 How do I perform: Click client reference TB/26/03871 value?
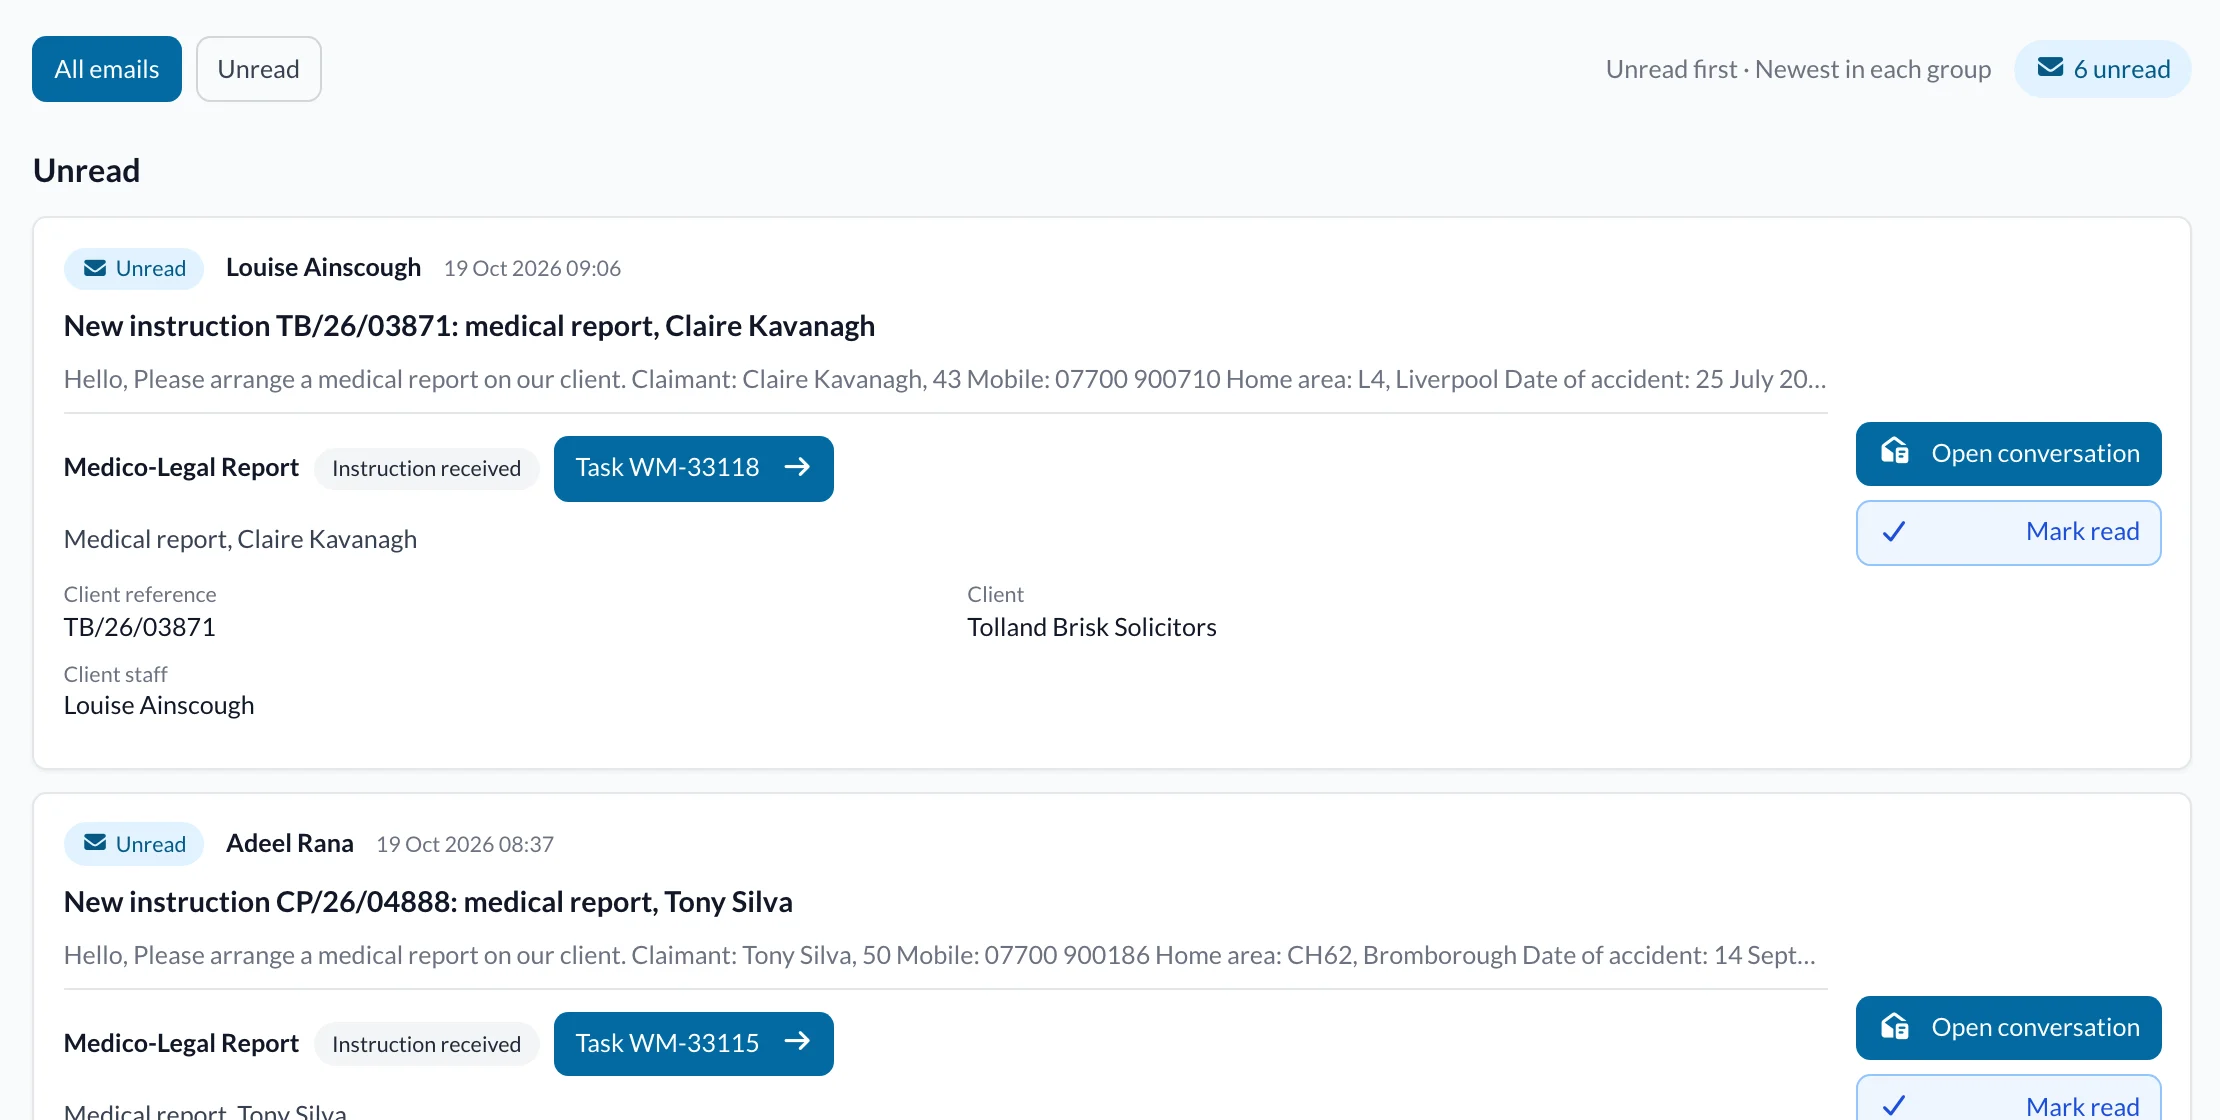click(x=140, y=628)
